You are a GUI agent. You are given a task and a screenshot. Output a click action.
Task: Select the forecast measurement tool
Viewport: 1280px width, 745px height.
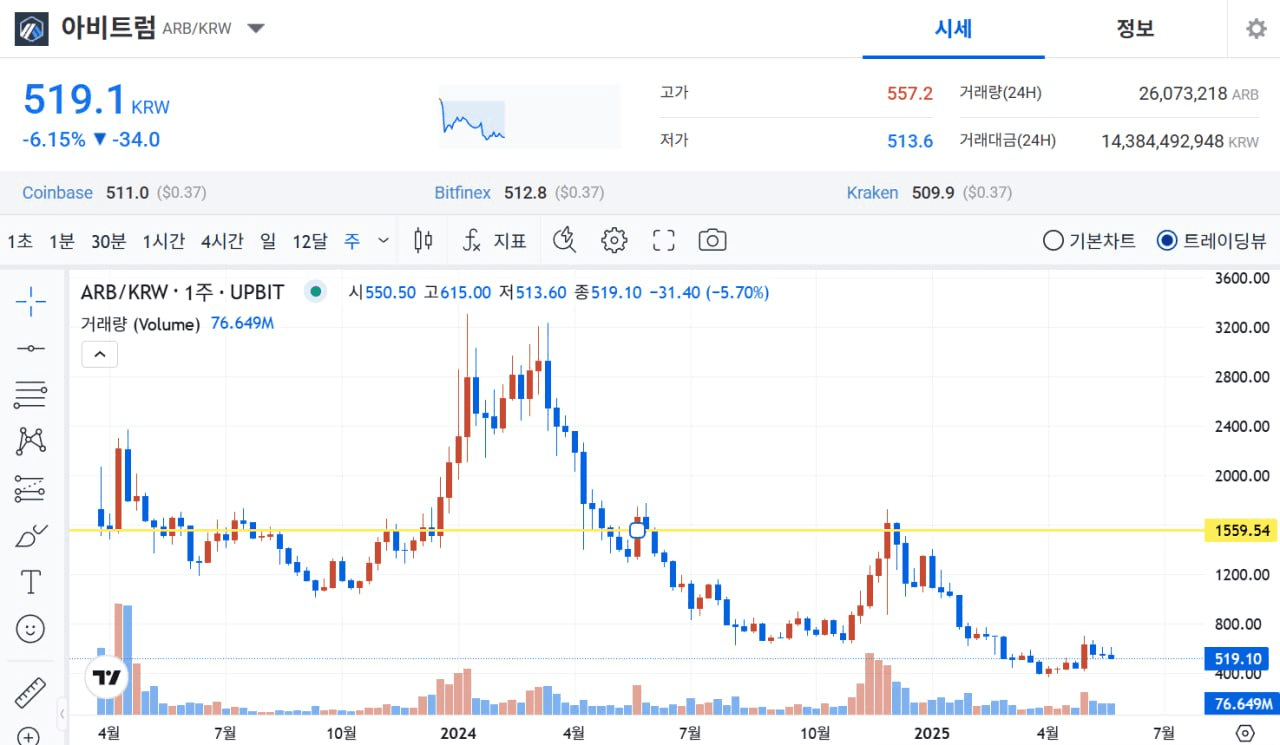tap(31, 489)
